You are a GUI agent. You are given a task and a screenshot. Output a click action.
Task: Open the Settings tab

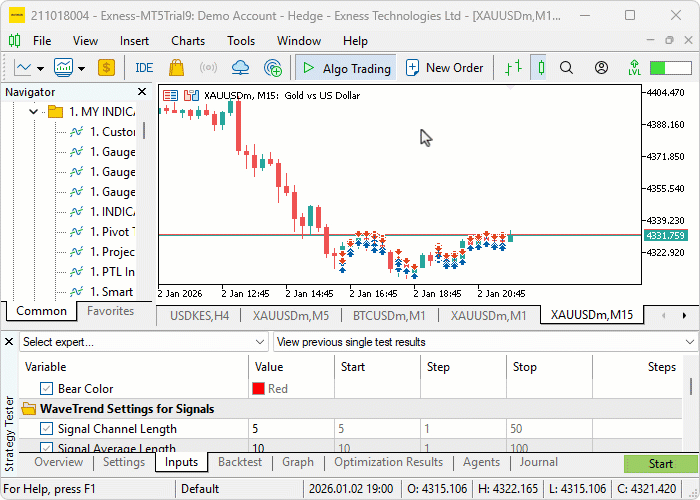(x=124, y=462)
